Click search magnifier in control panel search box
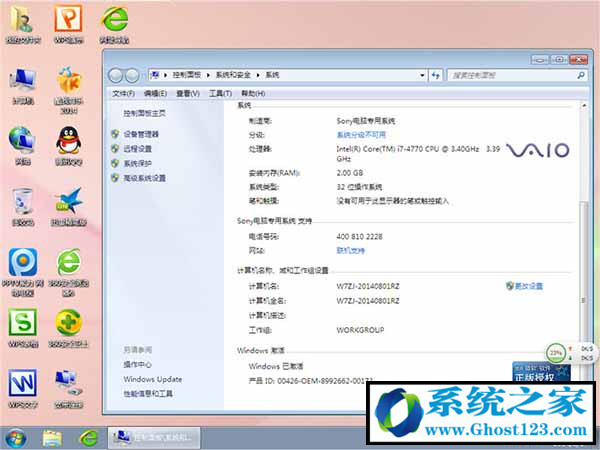The image size is (600, 450). click(x=581, y=75)
